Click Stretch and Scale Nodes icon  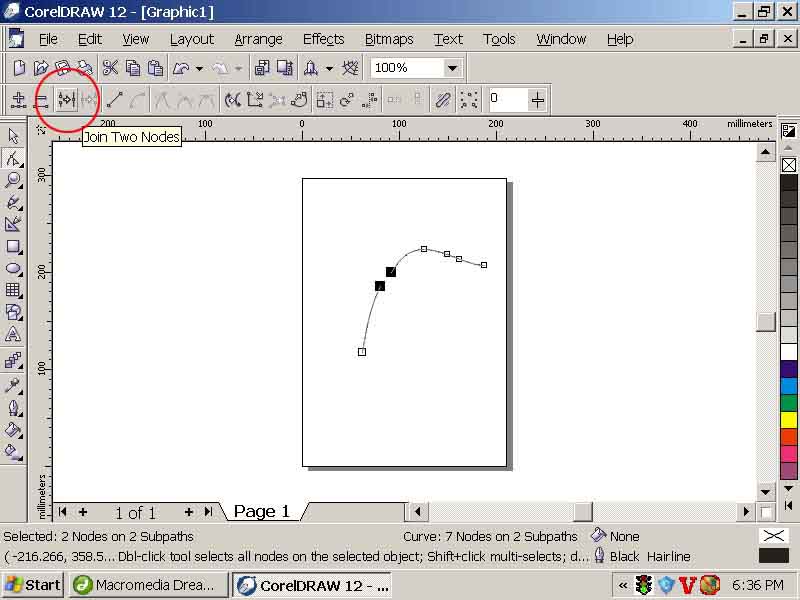[324, 99]
